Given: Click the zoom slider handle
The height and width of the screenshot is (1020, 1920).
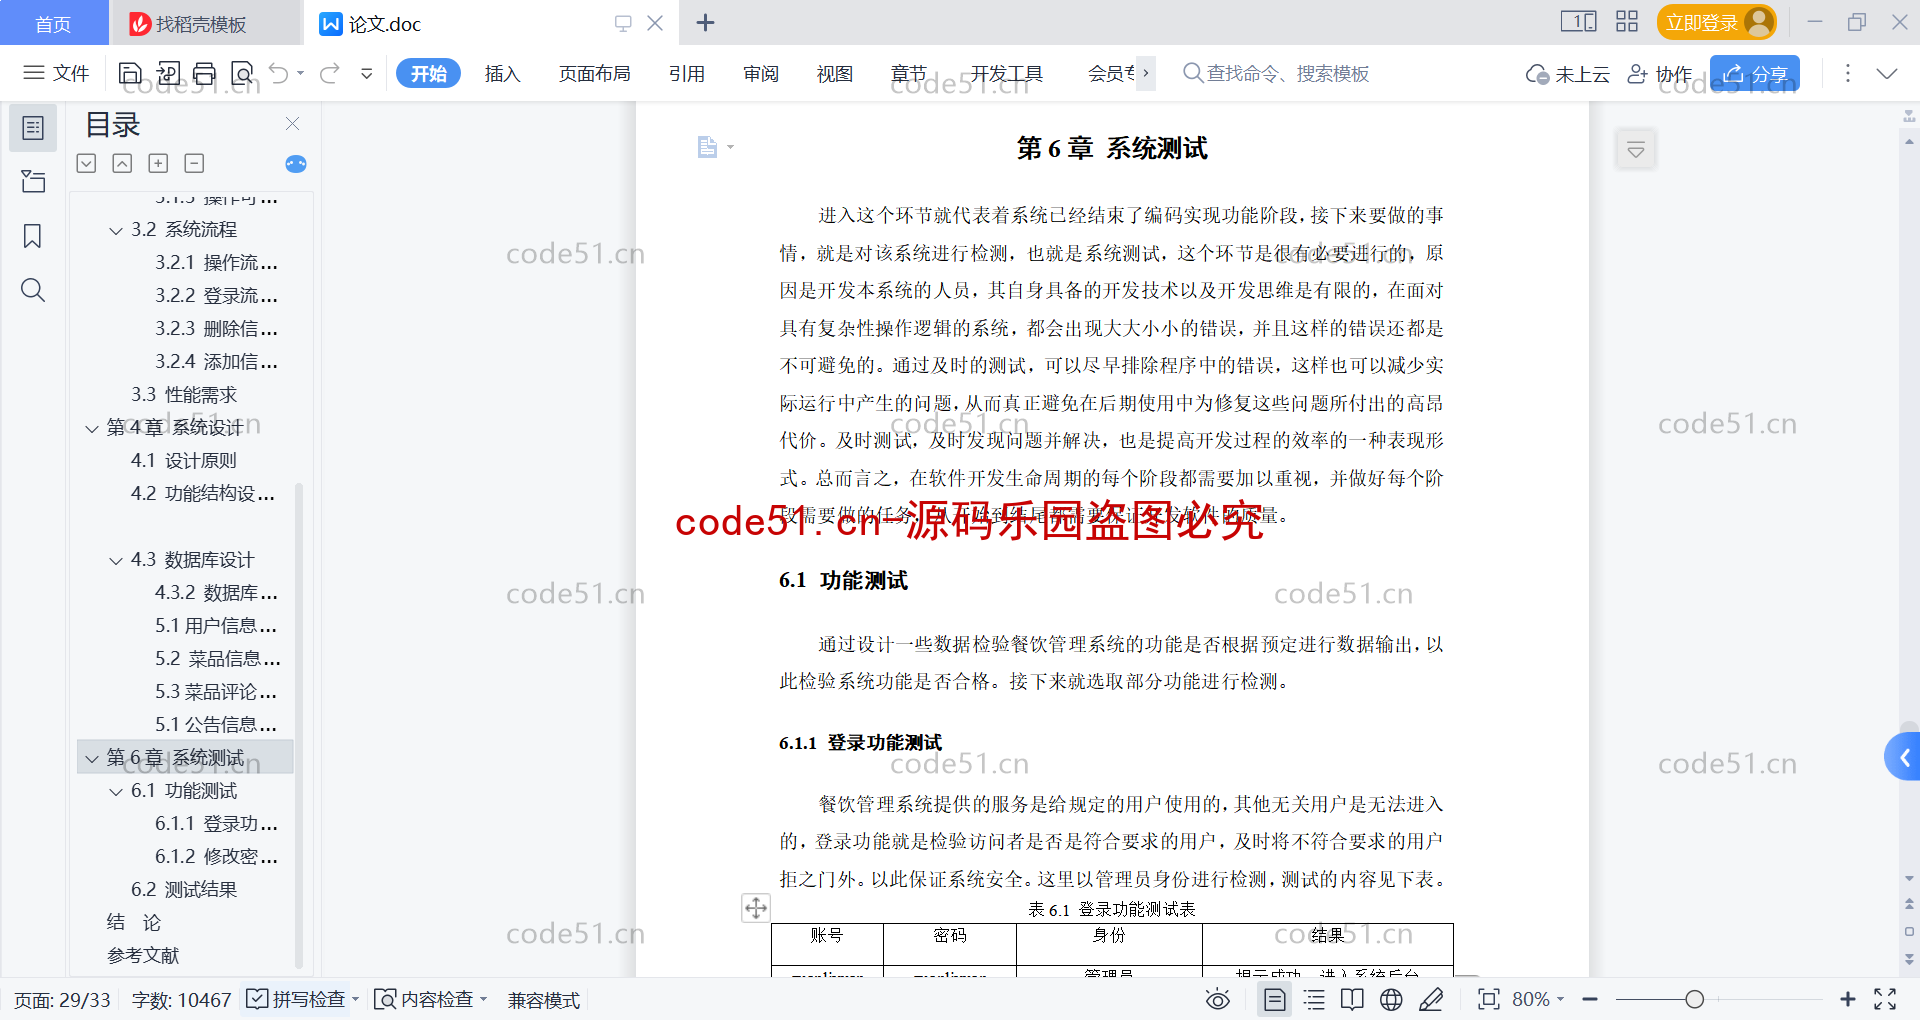Looking at the screenshot, I should [x=1694, y=999].
